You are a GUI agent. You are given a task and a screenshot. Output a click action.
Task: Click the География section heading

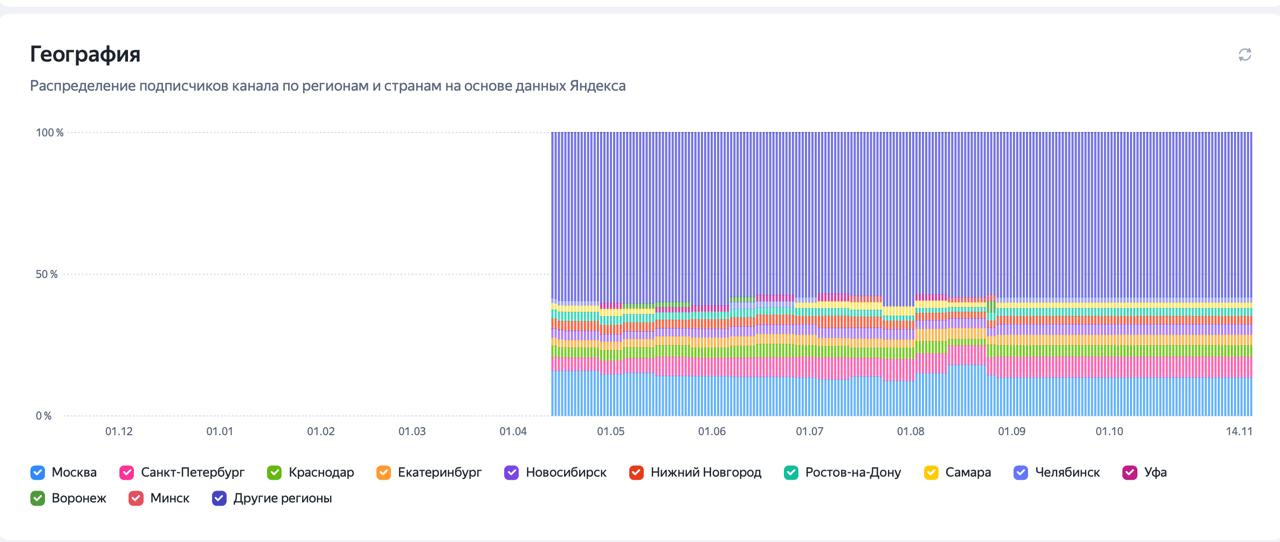click(x=85, y=54)
